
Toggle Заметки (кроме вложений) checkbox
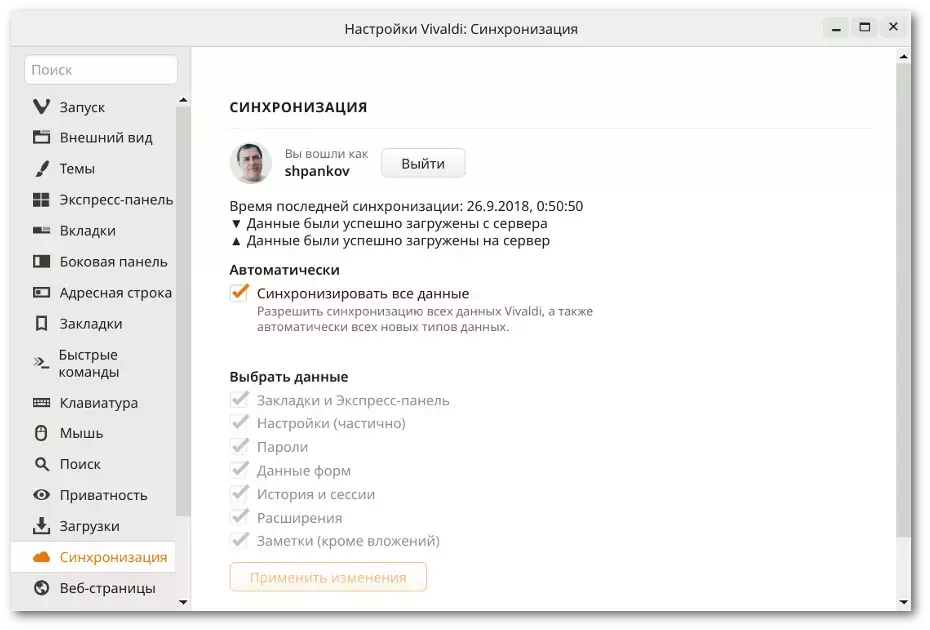[x=239, y=540]
